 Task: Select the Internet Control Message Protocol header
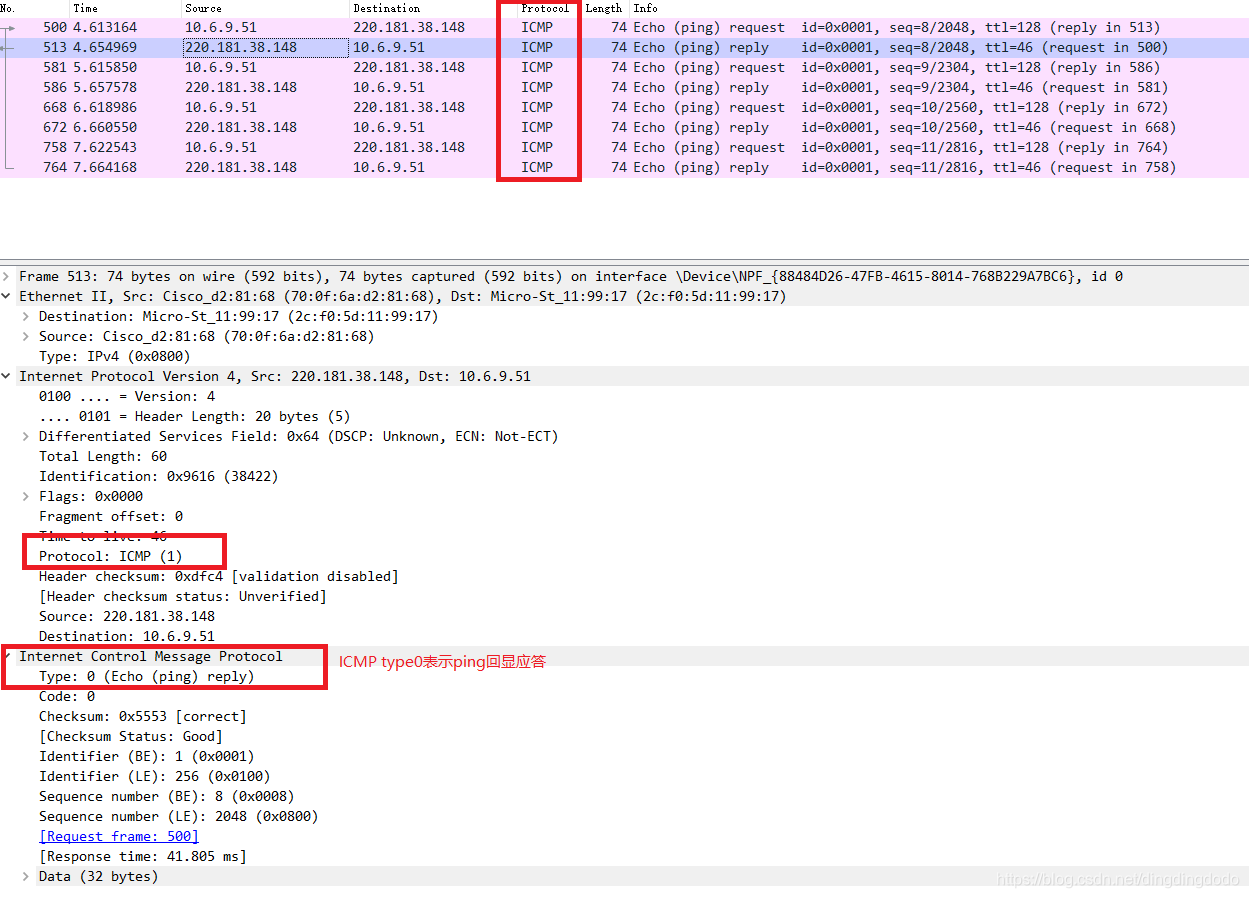click(151, 656)
